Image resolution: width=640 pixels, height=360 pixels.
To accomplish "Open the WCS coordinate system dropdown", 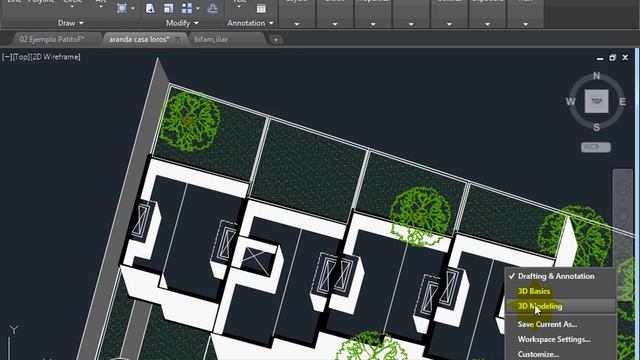I will point(596,147).
